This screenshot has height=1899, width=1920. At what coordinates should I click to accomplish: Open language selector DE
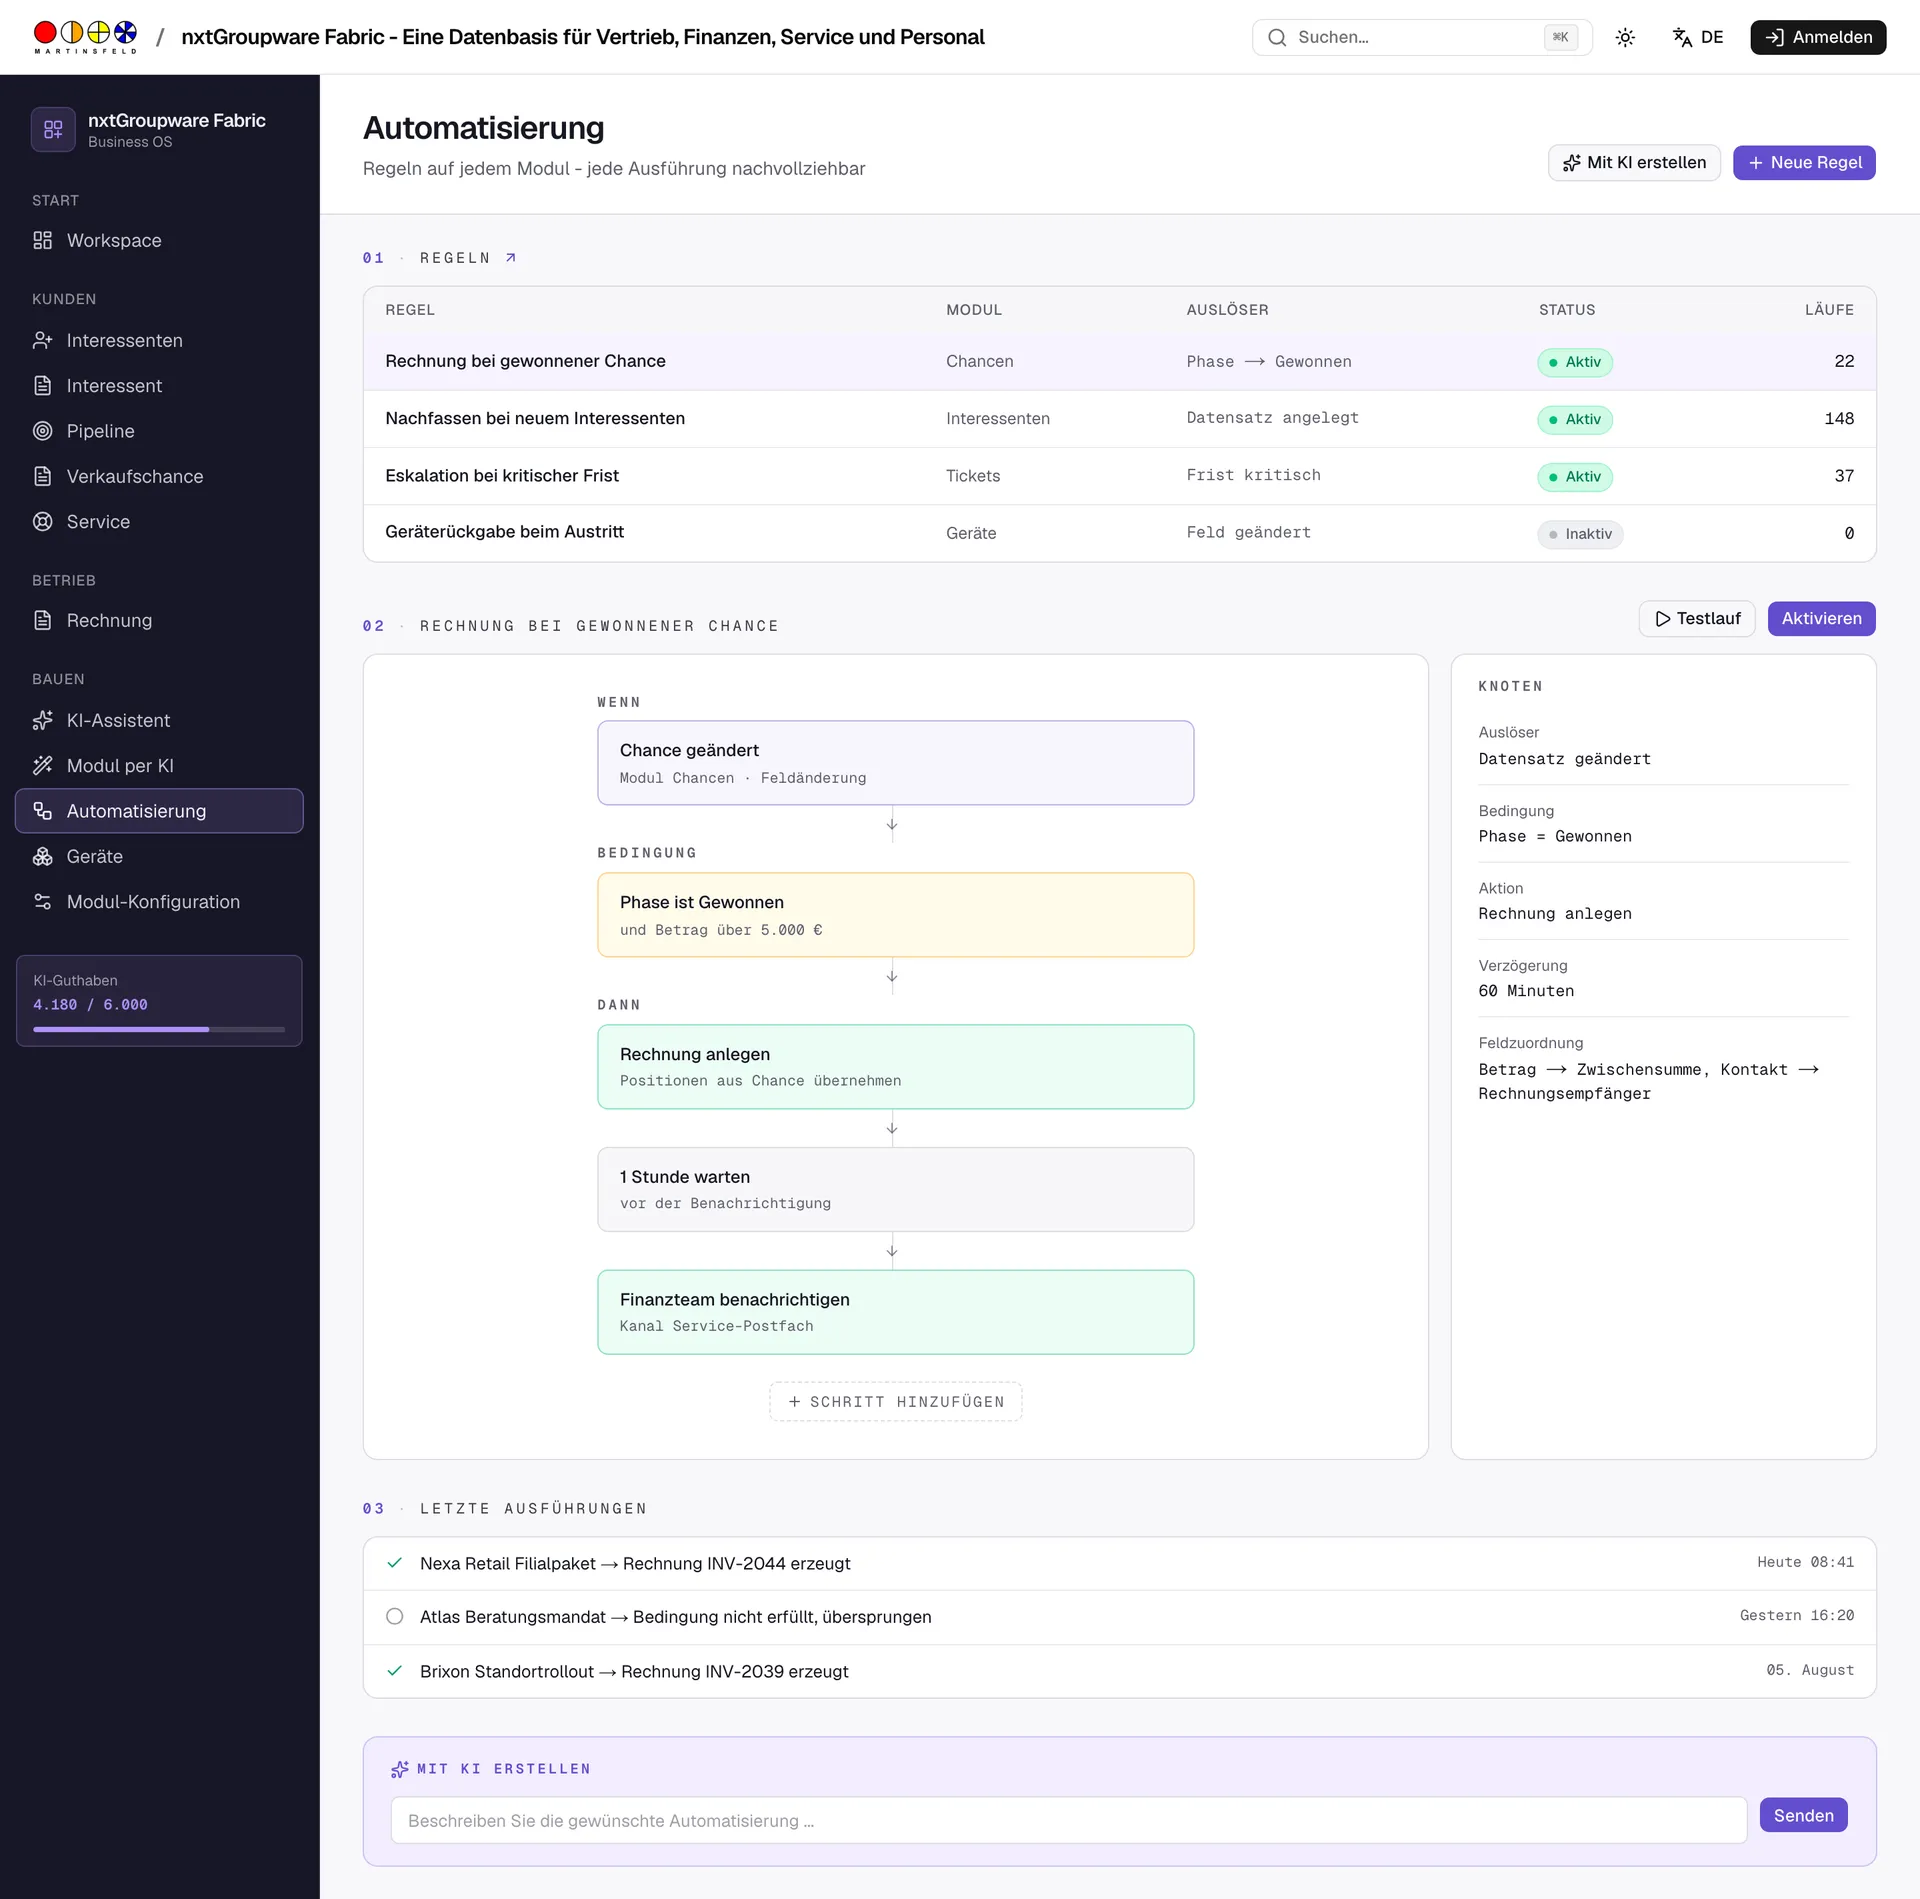coord(1698,38)
